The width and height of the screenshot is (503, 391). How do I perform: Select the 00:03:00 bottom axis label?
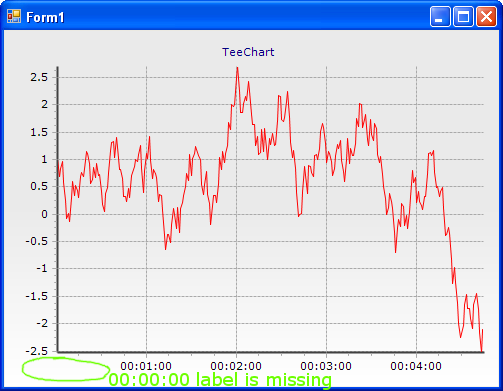click(x=326, y=366)
